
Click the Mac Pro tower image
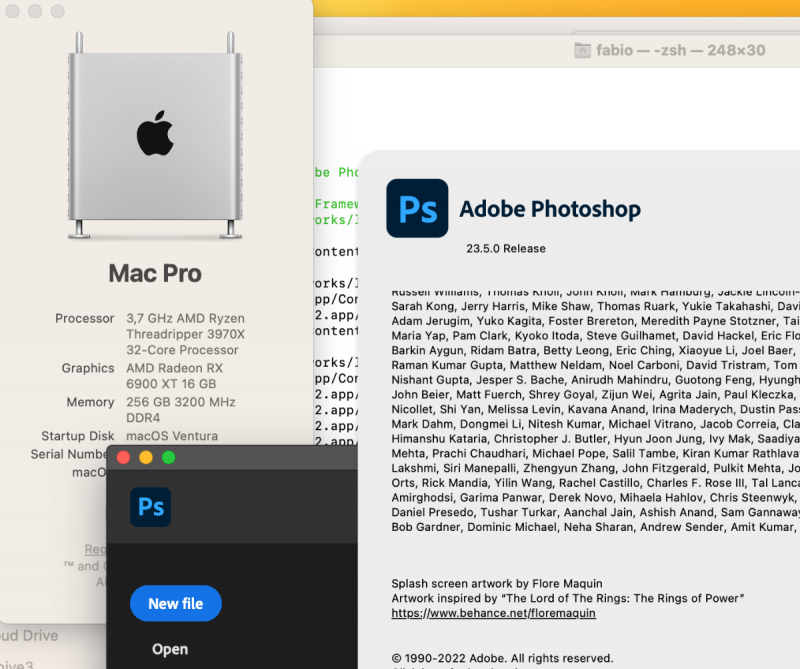[x=155, y=135]
